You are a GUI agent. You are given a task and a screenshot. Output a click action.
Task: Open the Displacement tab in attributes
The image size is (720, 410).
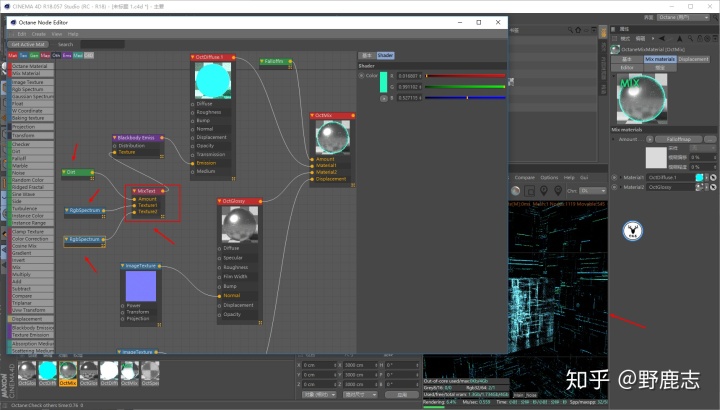coord(694,59)
